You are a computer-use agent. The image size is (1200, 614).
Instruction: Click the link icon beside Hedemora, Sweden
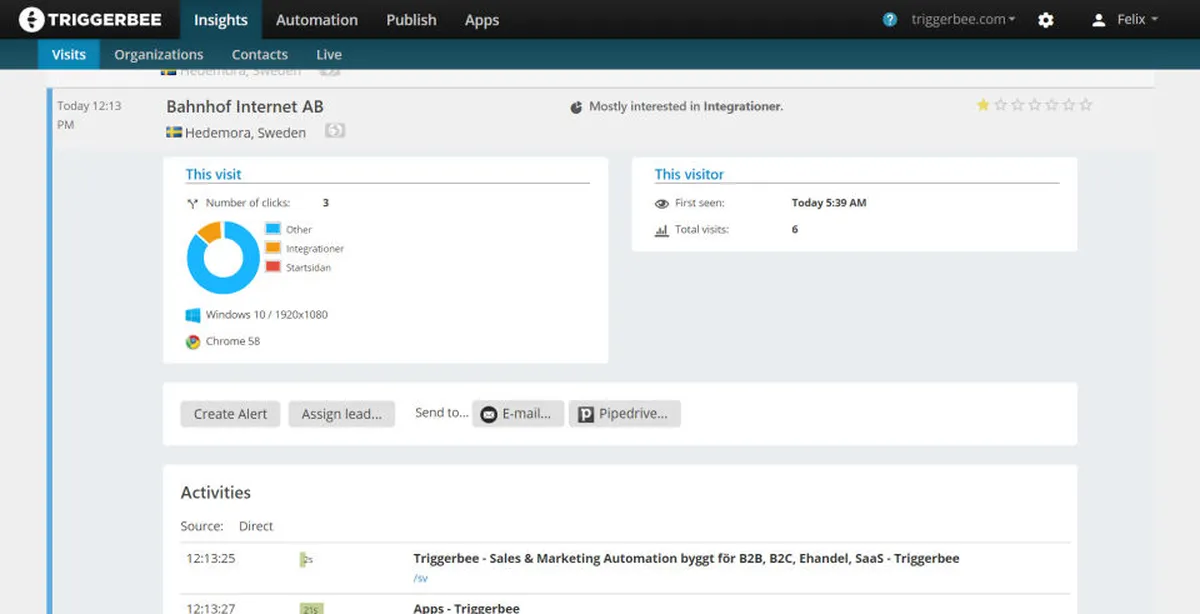pyautogui.click(x=335, y=131)
